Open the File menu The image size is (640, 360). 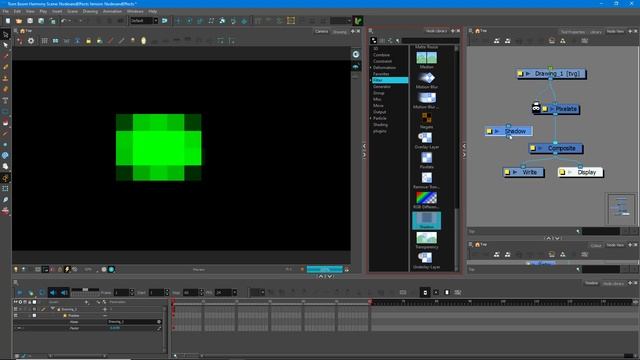point(6,11)
